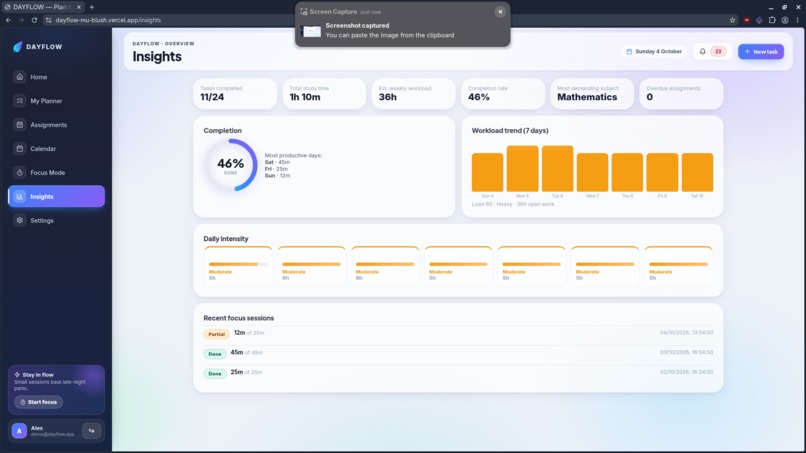Click the Est. weekly workload 36h card
Viewport: 806px width, 453px height.
click(x=413, y=94)
